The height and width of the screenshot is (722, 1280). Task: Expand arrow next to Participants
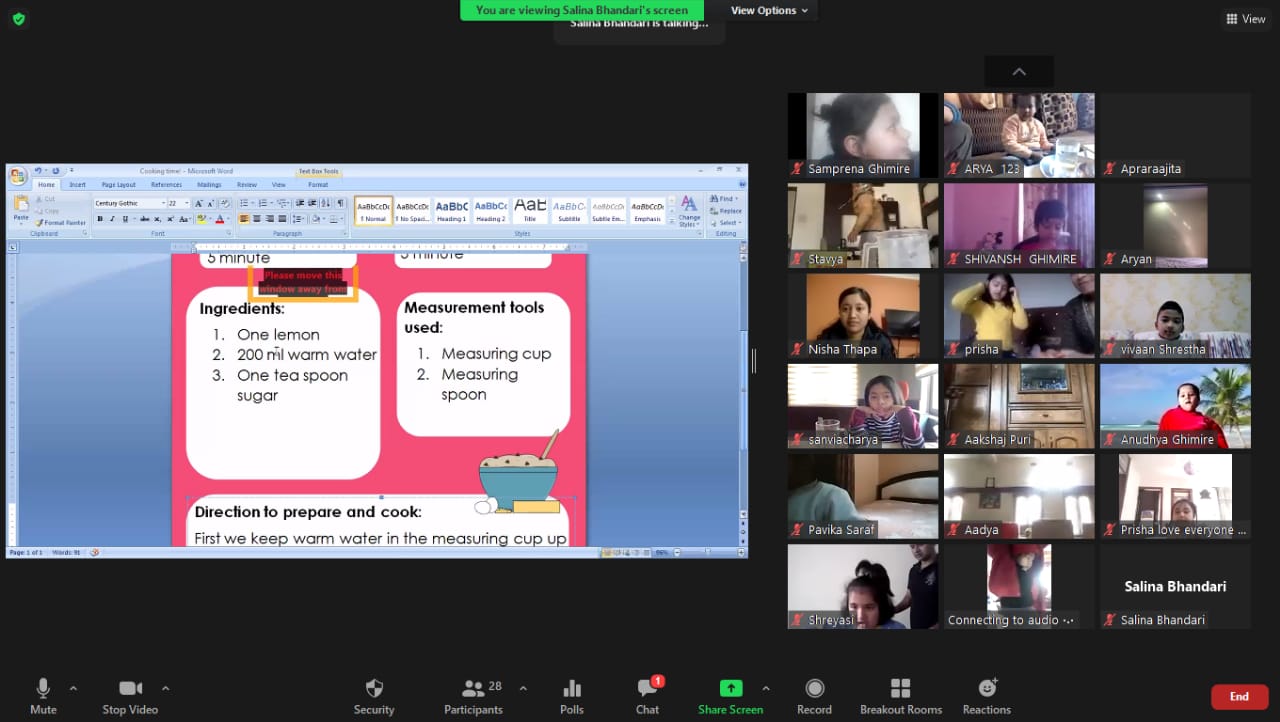[x=523, y=689]
